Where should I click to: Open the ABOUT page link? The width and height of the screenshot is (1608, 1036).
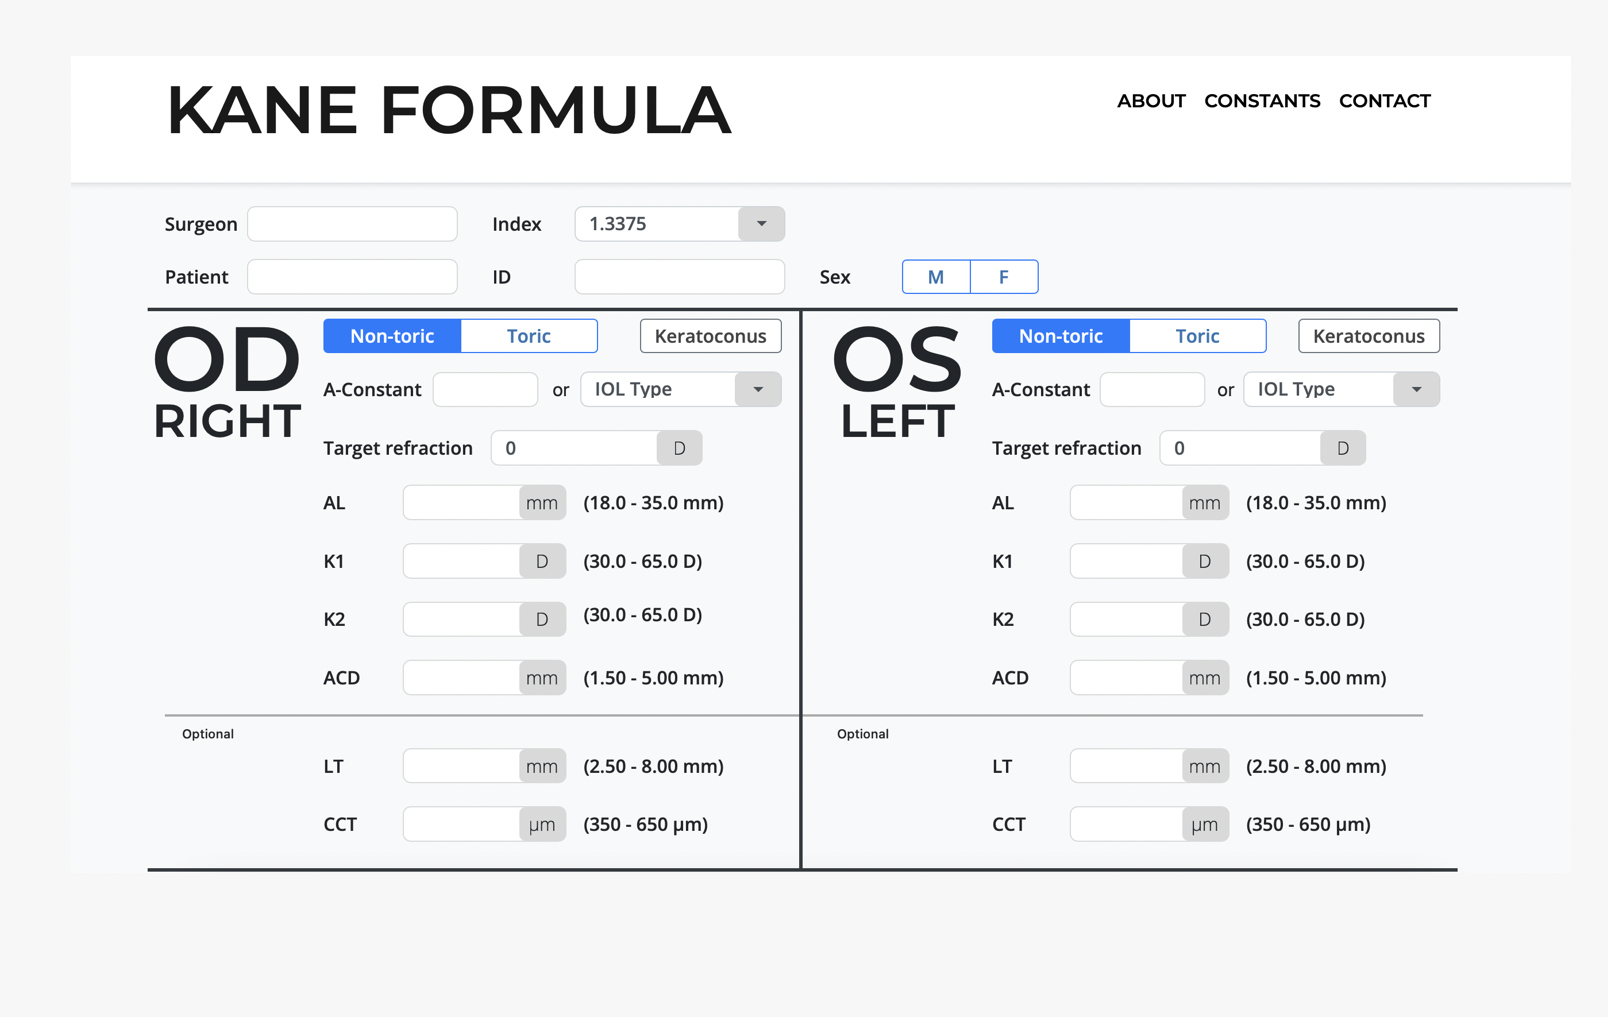click(x=1151, y=101)
